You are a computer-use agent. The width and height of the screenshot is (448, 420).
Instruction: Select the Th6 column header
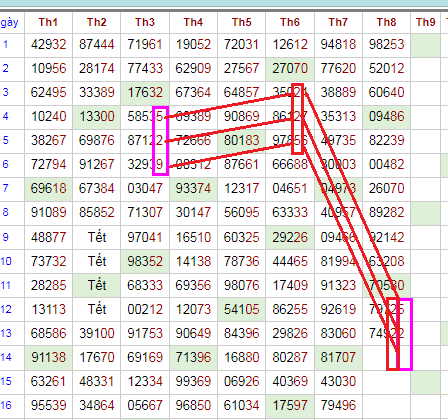point(290,22)
